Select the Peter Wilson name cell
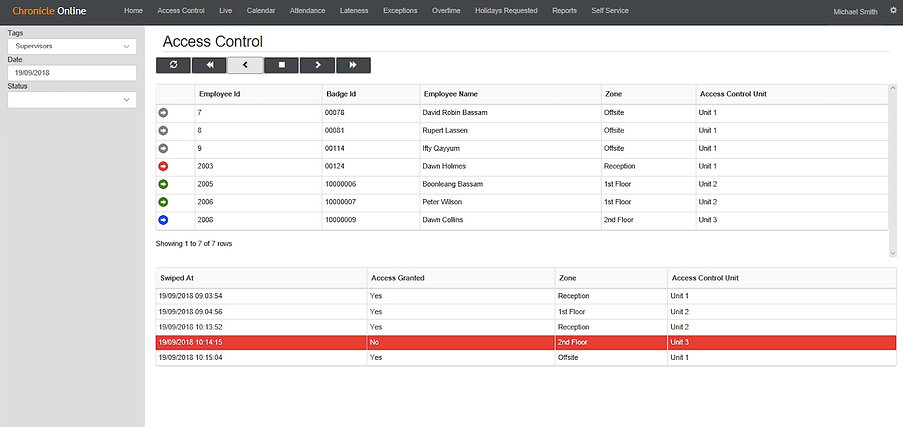The height and width of the screenshot is (427, 903). (x=511, y=202)
